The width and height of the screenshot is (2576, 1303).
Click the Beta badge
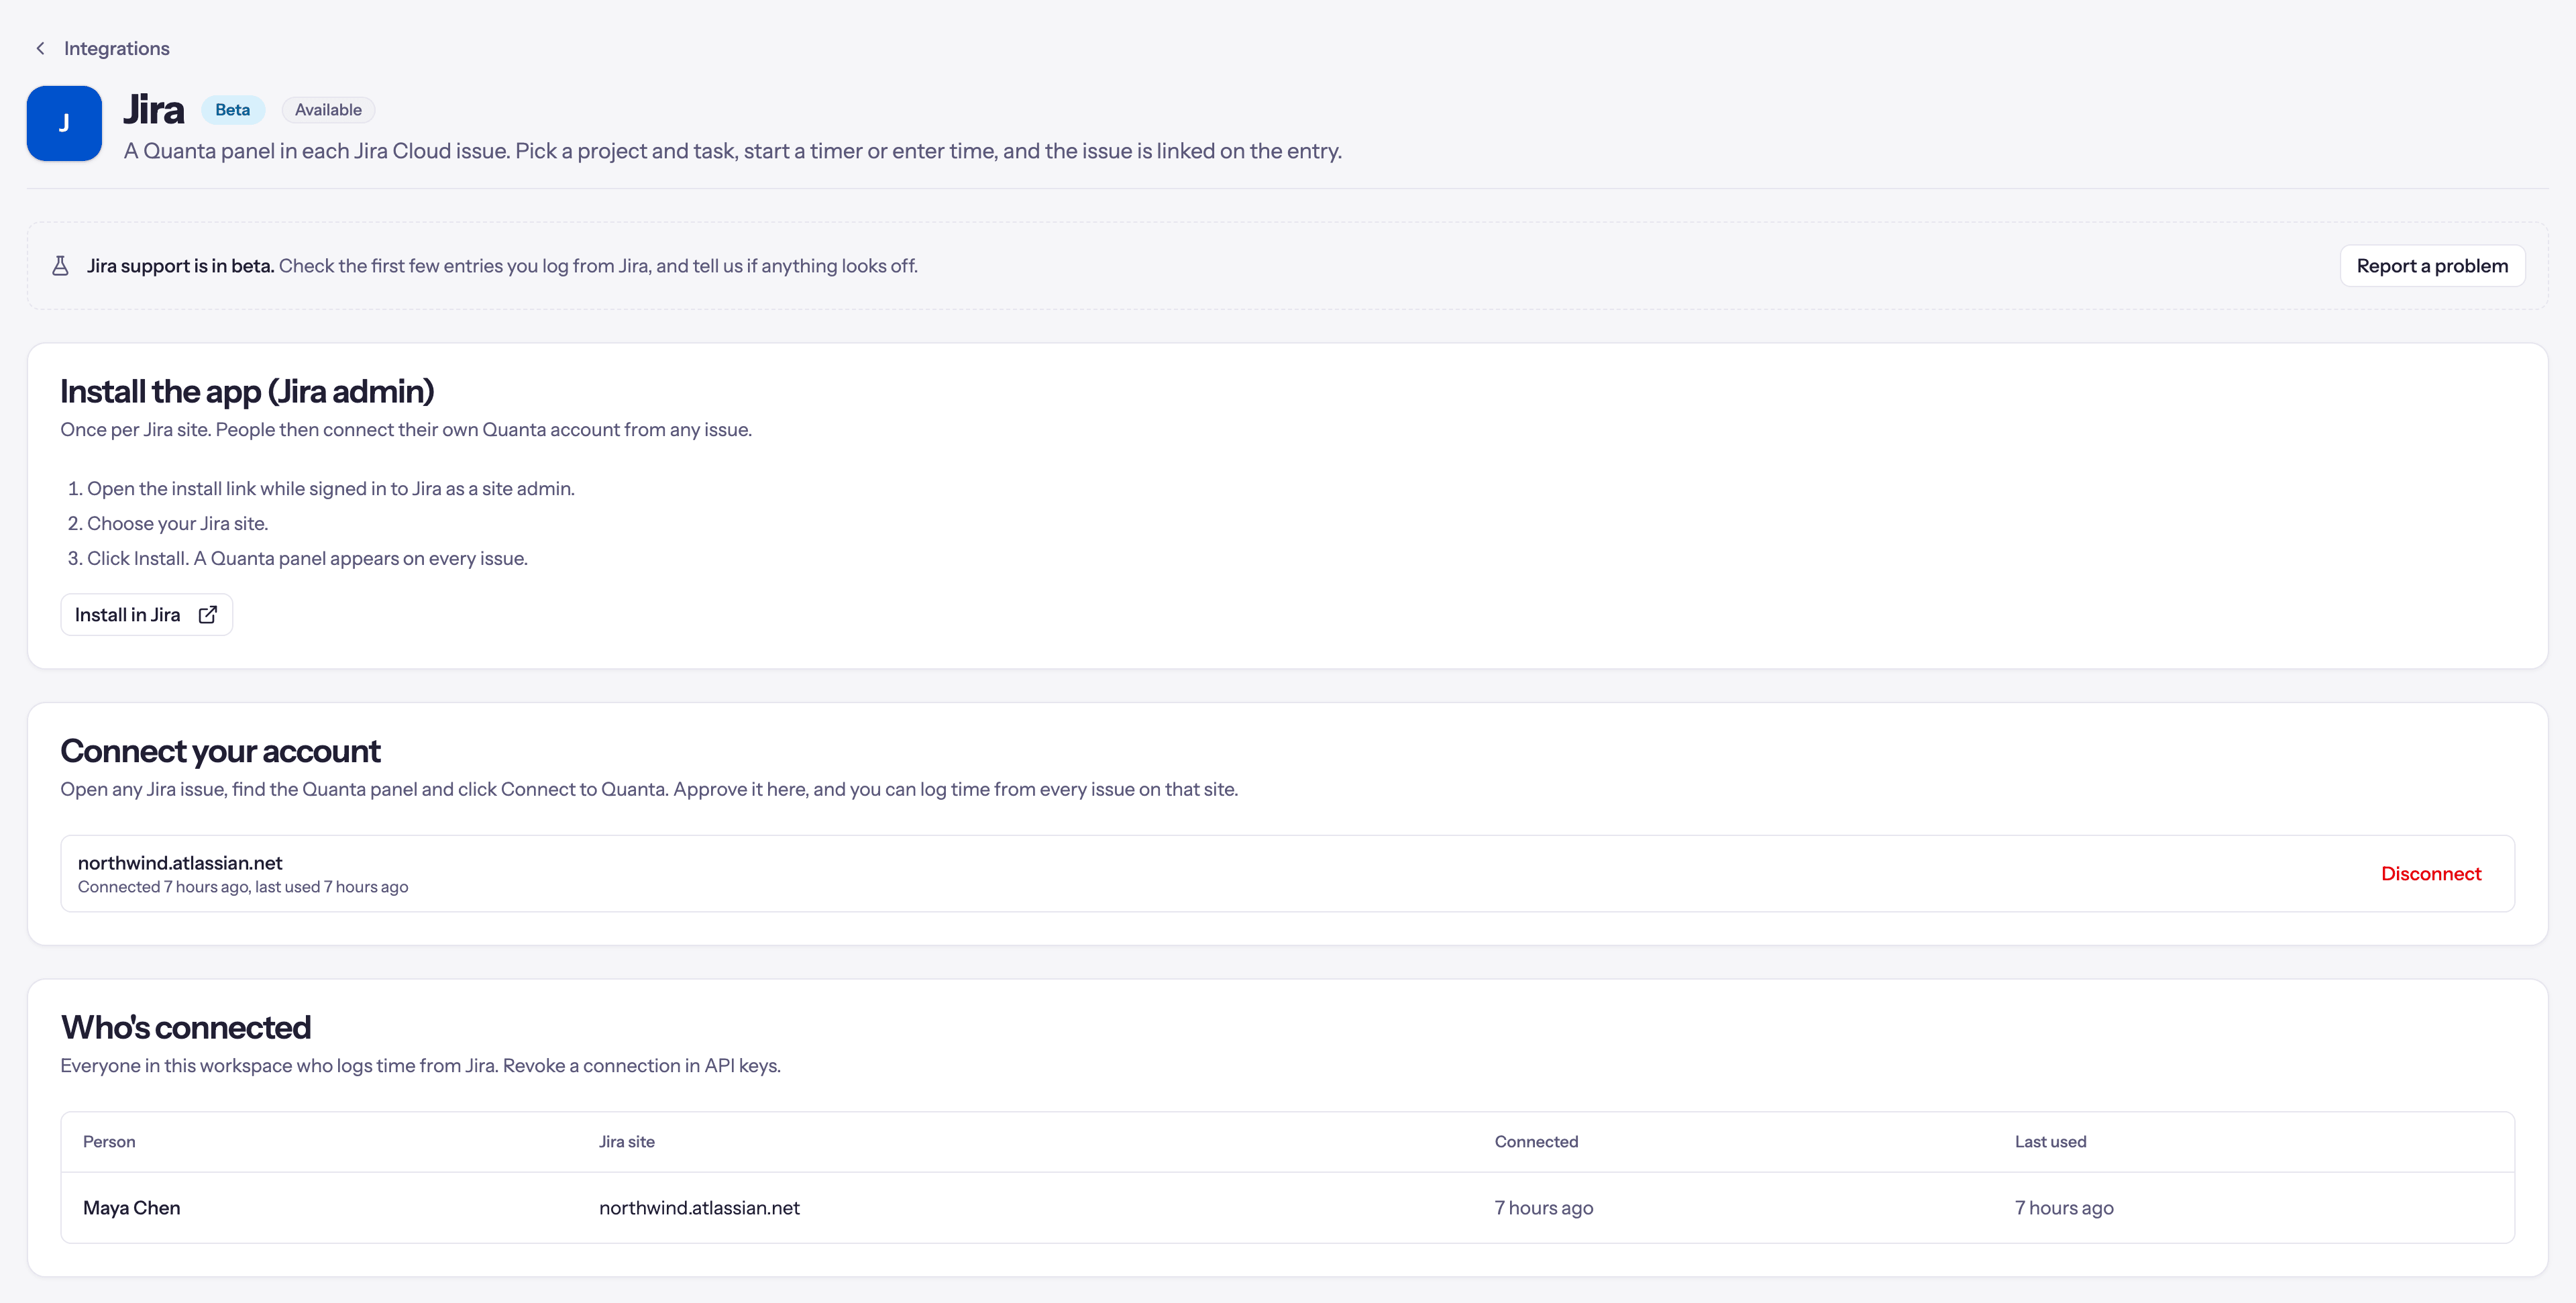tap(233, 110)
